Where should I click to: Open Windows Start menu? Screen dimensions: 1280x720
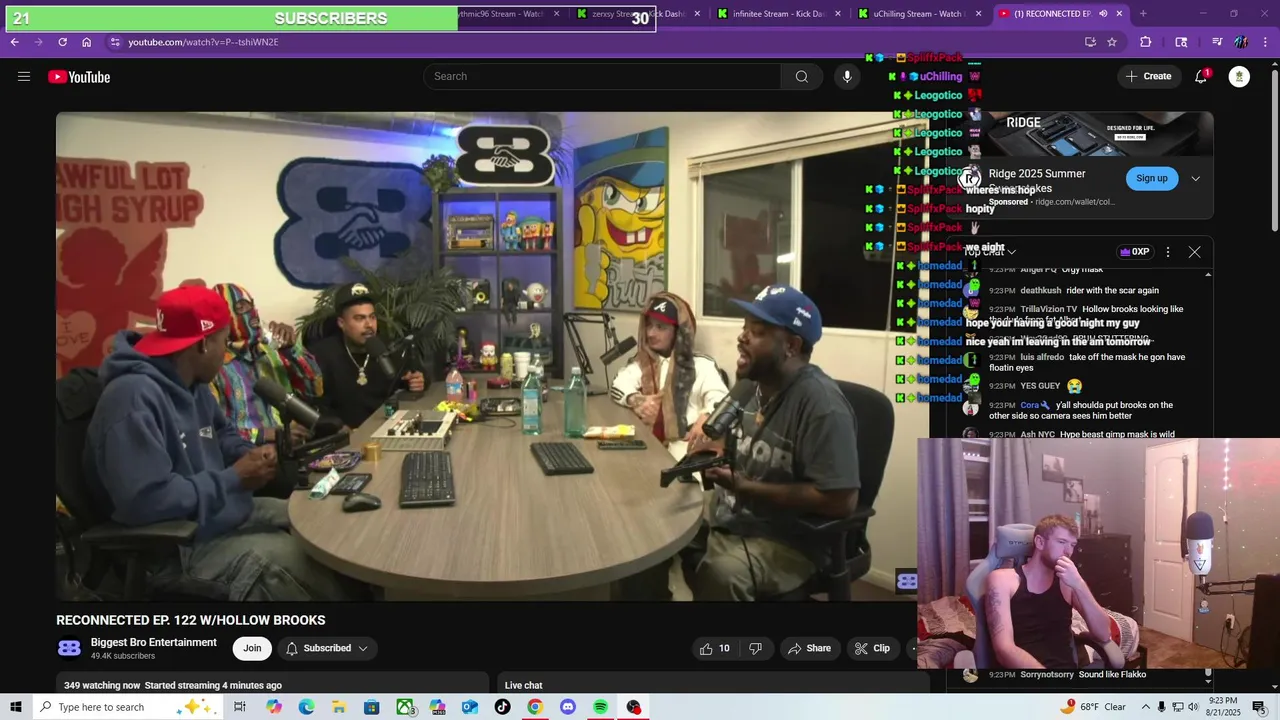pyautogui.click(x=15, y=707)
